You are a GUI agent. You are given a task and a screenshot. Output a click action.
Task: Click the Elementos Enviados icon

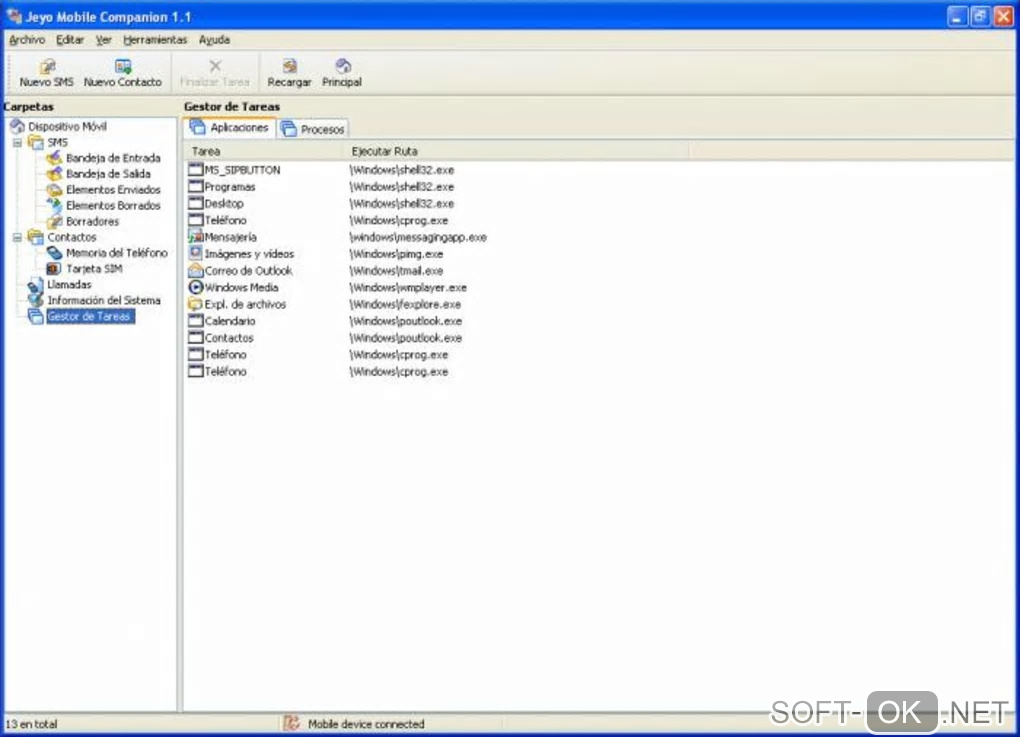tap(55, 190)
